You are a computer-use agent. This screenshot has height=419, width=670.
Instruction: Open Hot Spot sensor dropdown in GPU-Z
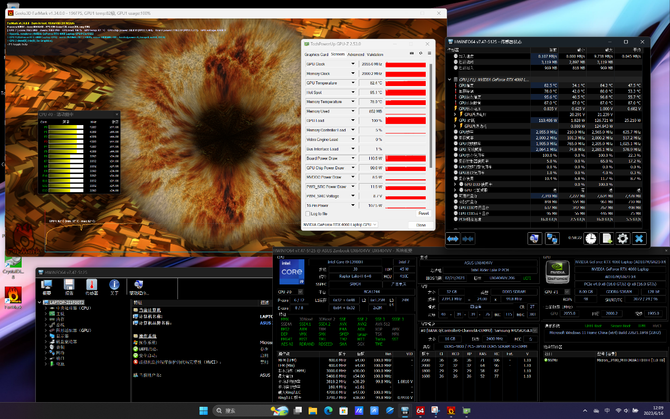click(353, 92)
